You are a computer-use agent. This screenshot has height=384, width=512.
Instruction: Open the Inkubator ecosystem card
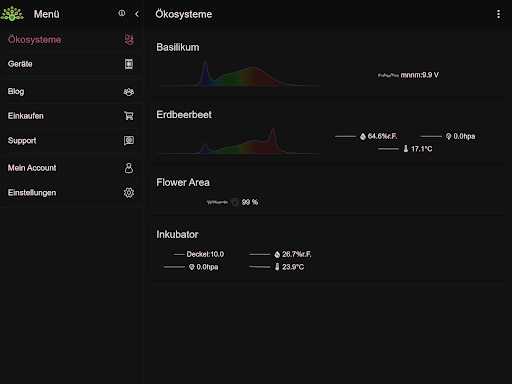tap(328, 249)
